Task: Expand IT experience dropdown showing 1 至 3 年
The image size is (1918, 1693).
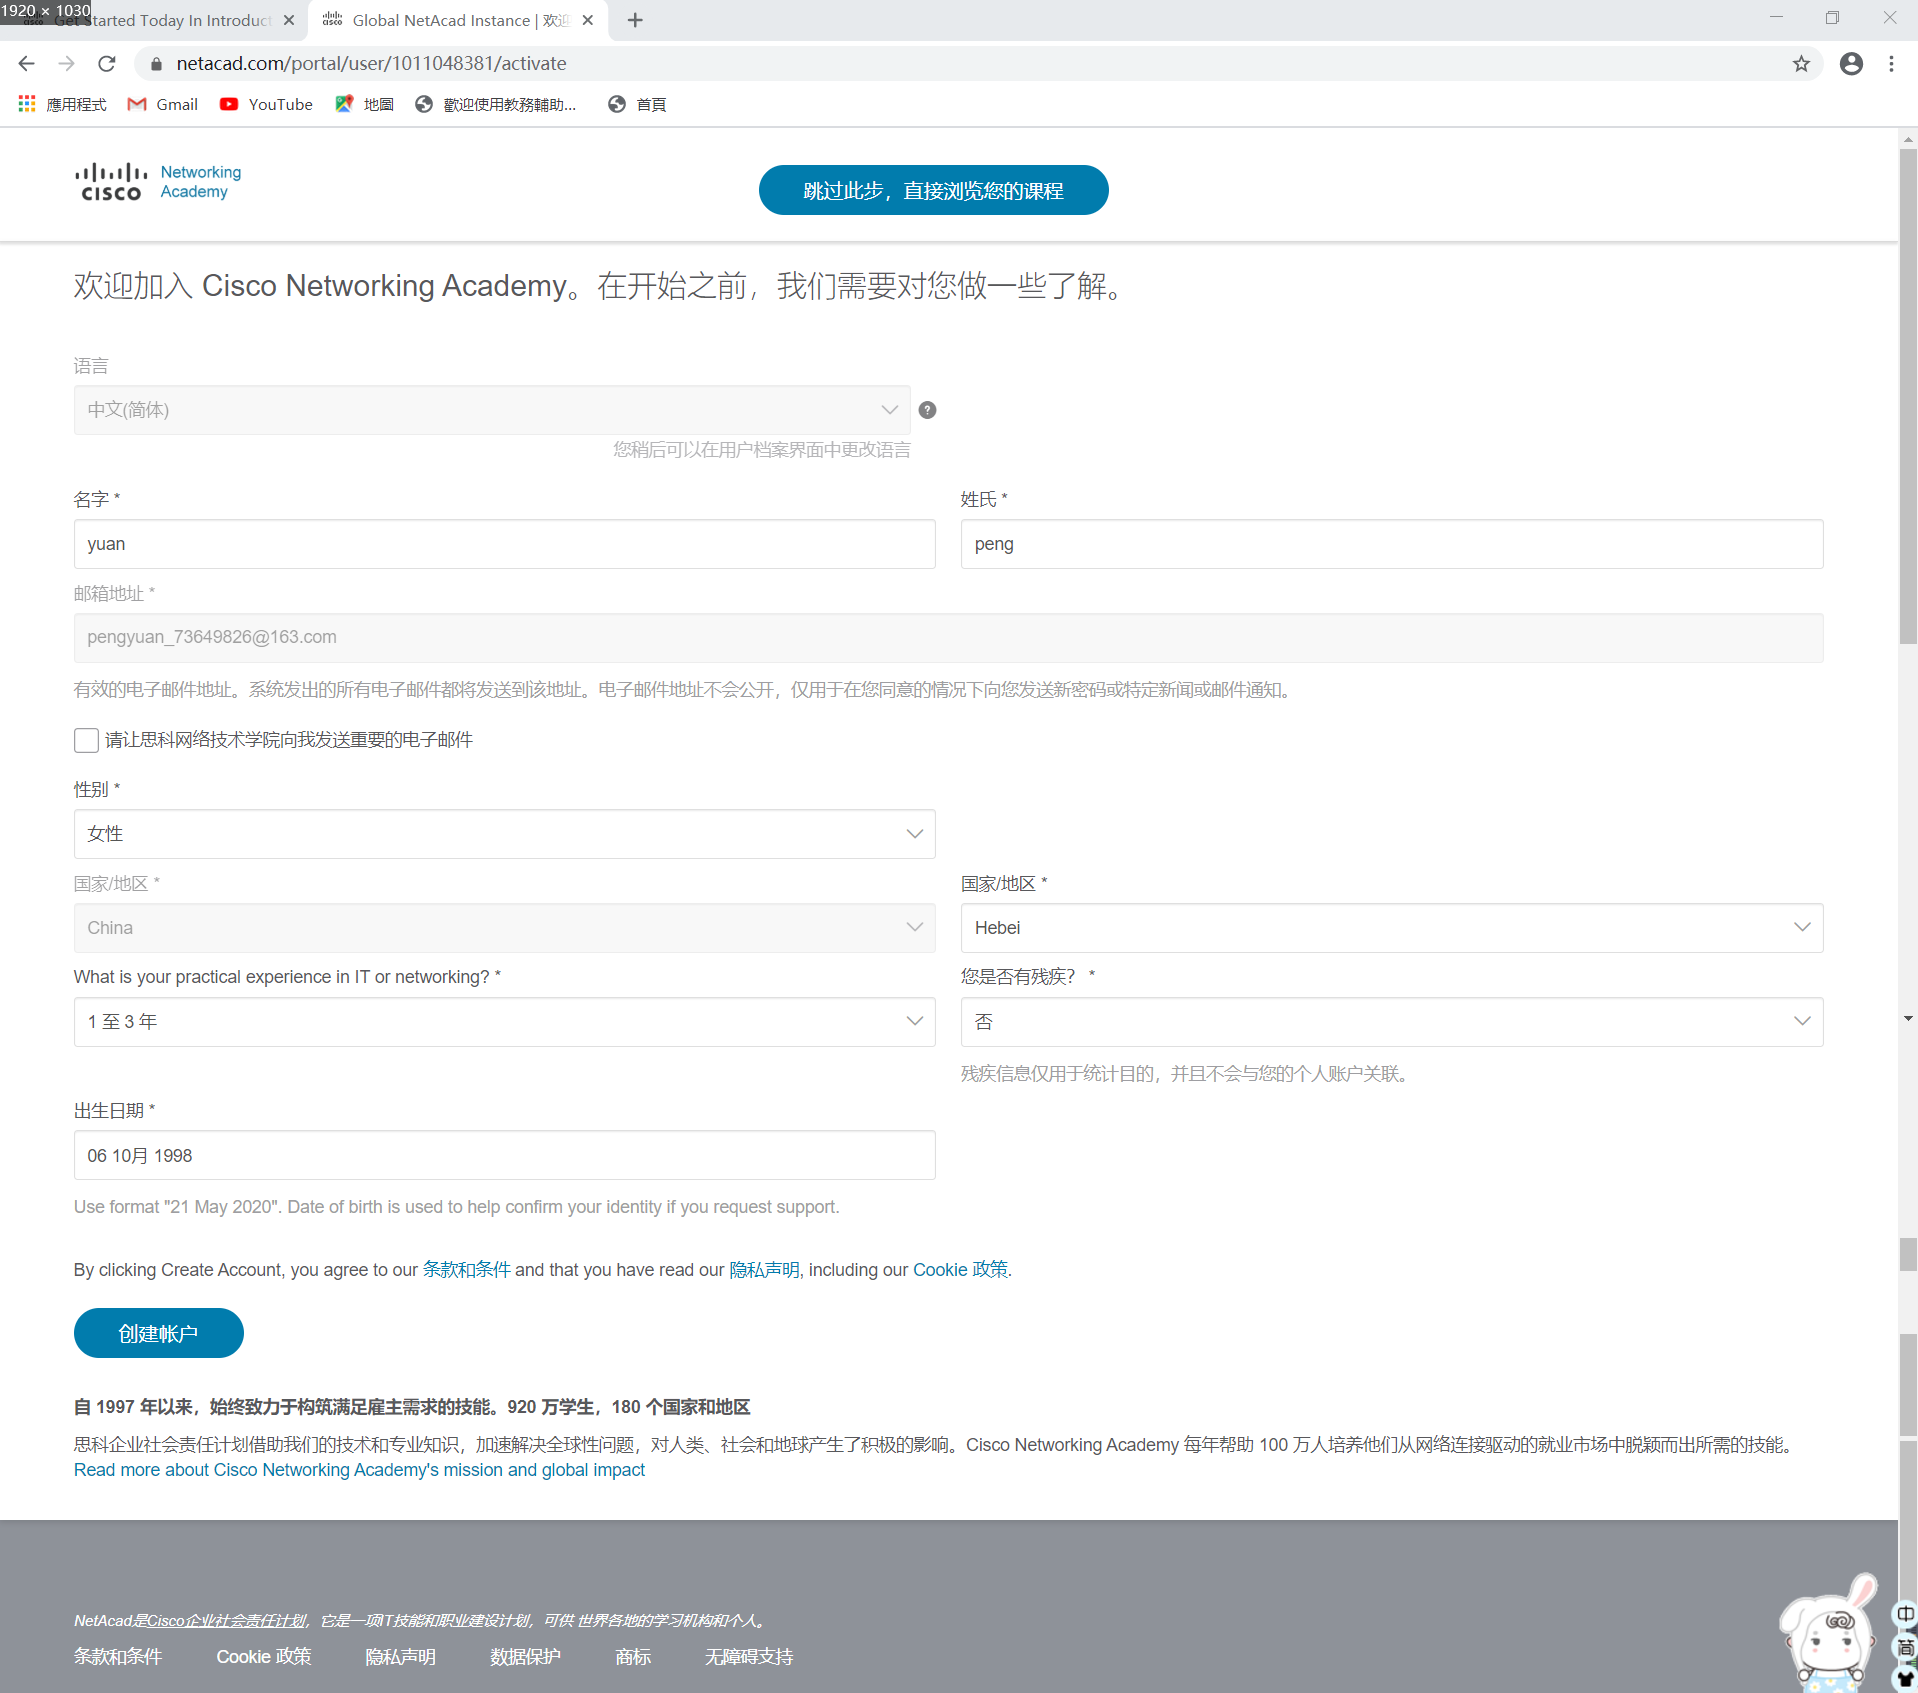Action: (504, 1022)
